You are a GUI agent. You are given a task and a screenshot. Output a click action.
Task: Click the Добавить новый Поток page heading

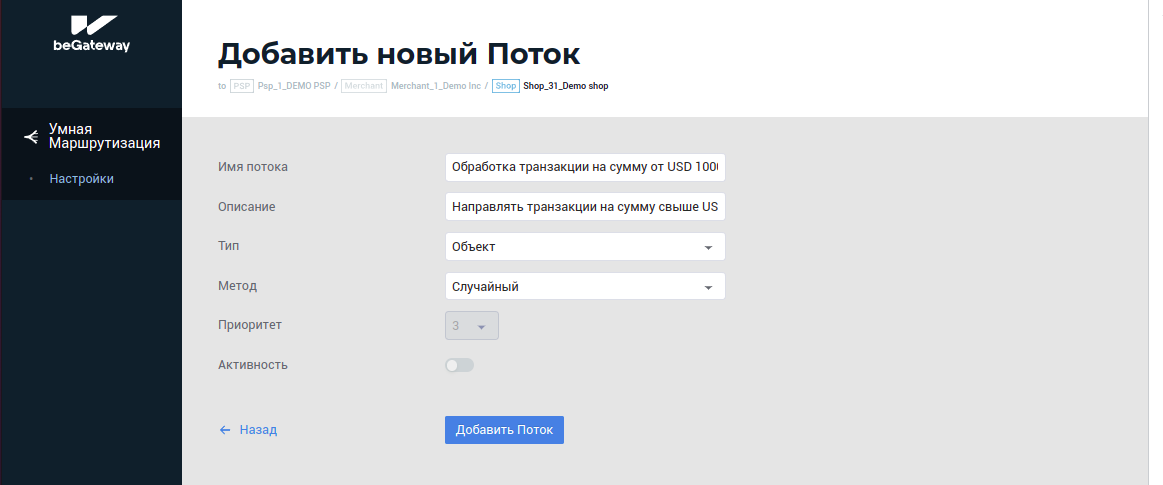pos(398,53)
